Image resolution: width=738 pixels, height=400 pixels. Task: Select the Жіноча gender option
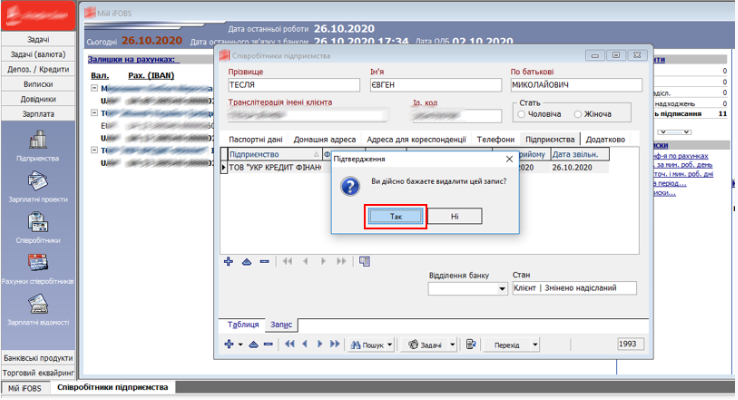(x=578, y=114)
